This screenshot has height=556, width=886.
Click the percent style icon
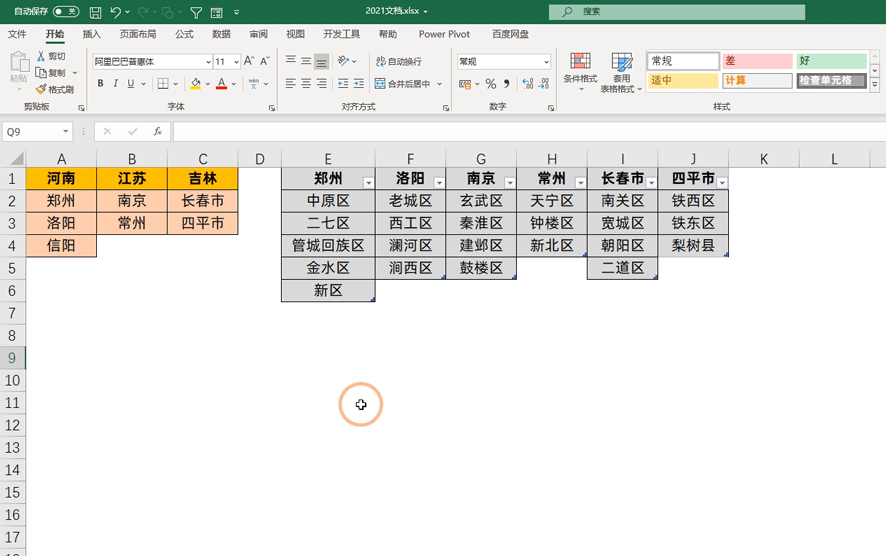tap(490, 84)
